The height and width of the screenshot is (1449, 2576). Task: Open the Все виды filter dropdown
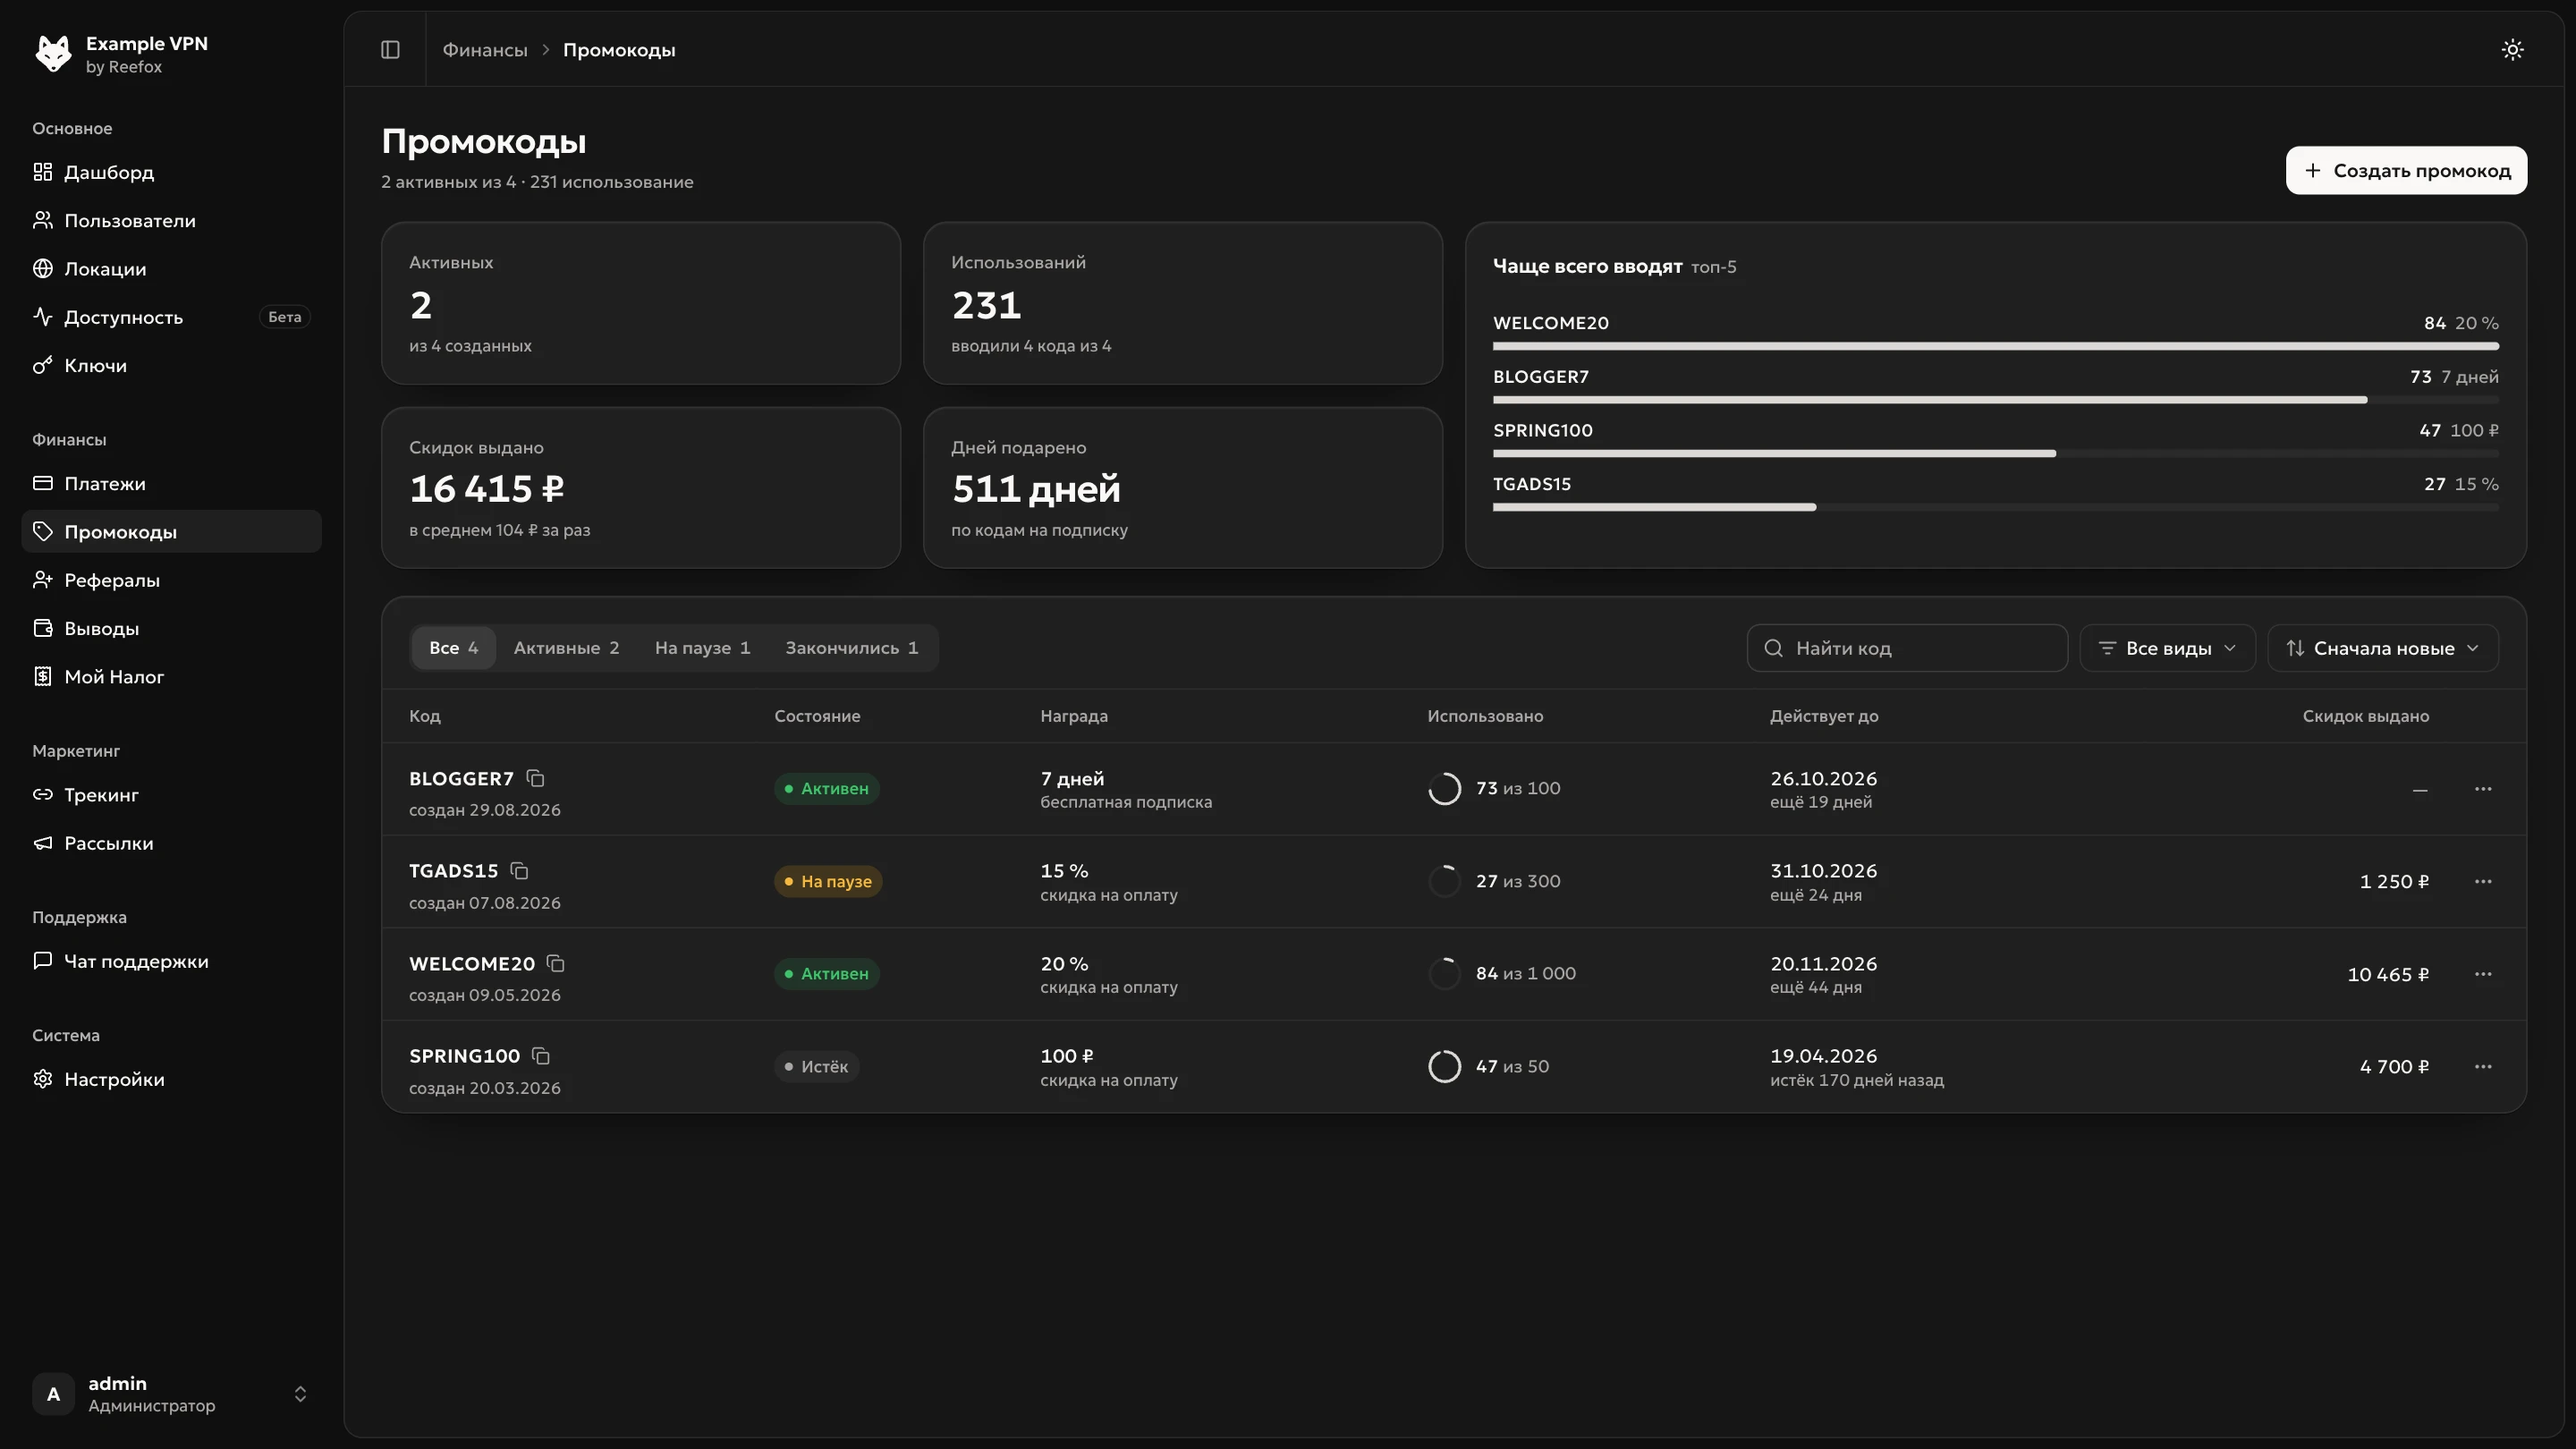coord(2167,648)
